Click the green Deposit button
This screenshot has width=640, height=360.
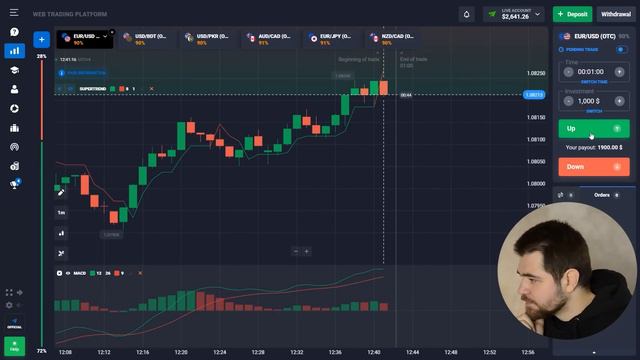pos(572,14)
